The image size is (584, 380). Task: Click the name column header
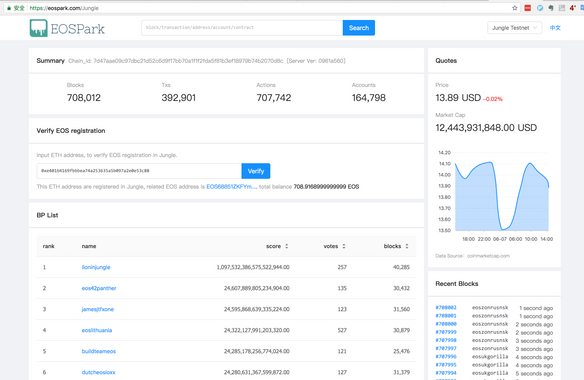pos(89,246)
